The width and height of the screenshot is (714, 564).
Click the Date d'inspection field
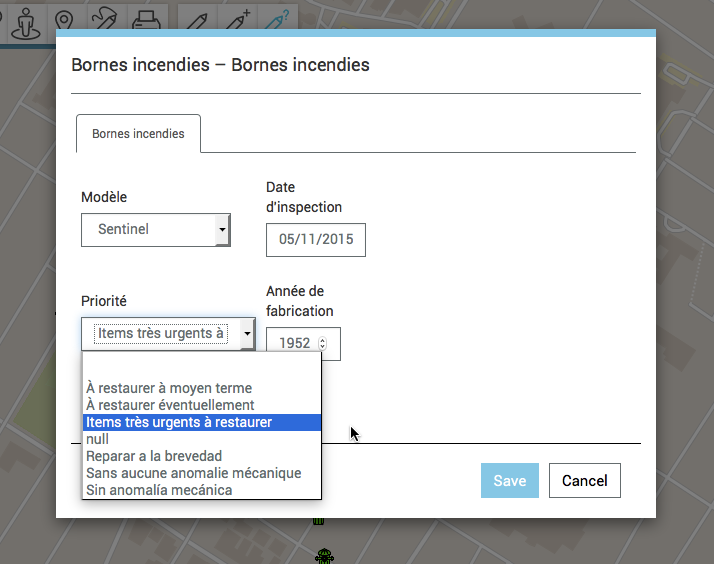point(316,240)
